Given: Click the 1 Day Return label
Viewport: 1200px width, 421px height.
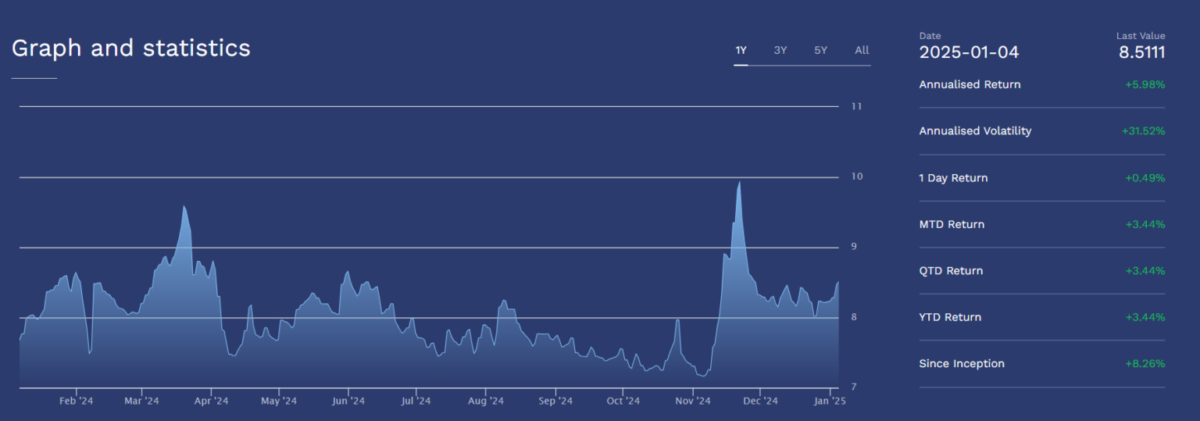Looking at the screenshot, I should (953, 178).
